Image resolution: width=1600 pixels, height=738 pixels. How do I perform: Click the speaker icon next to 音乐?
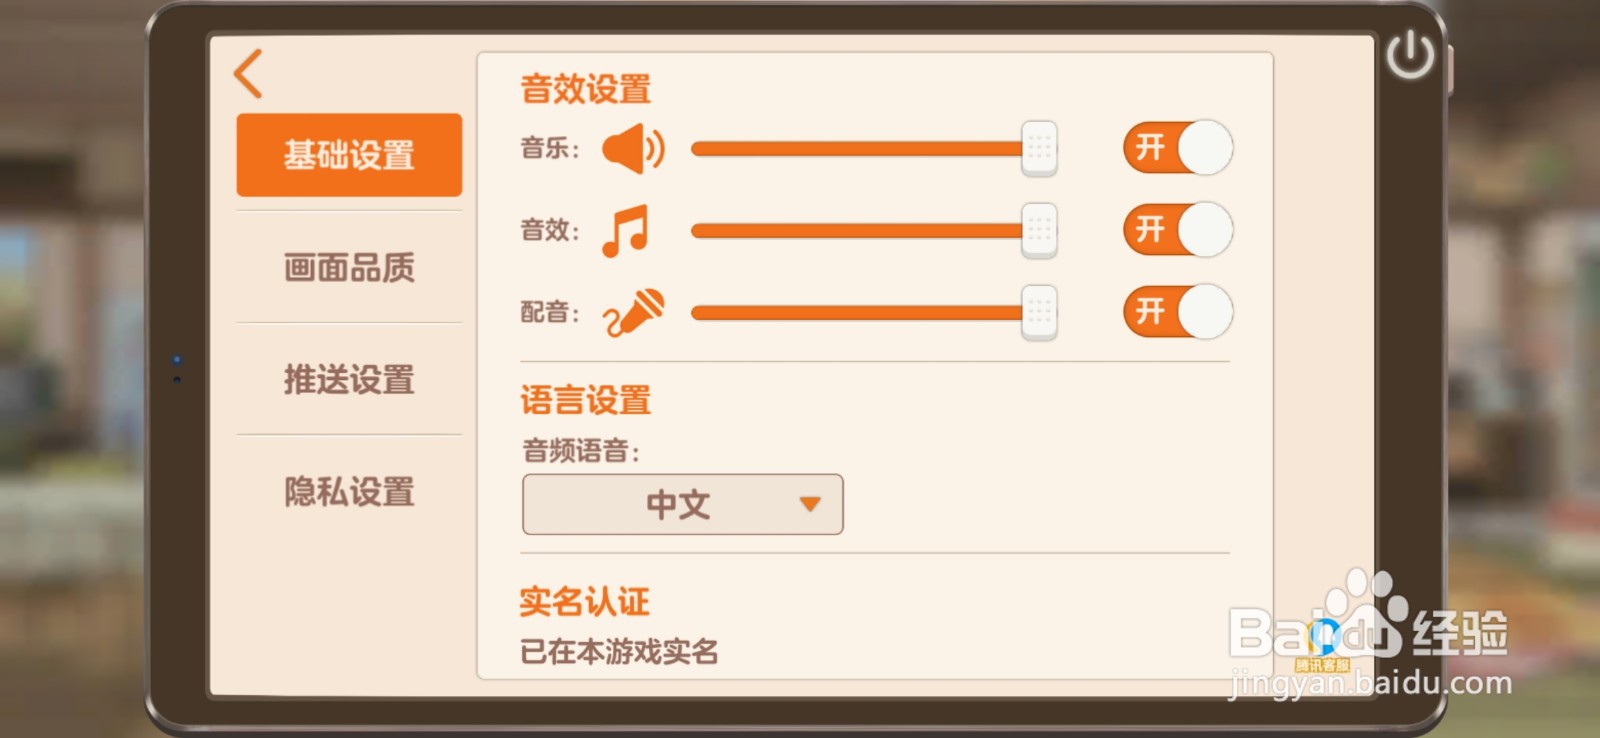[x=636, y=148]
